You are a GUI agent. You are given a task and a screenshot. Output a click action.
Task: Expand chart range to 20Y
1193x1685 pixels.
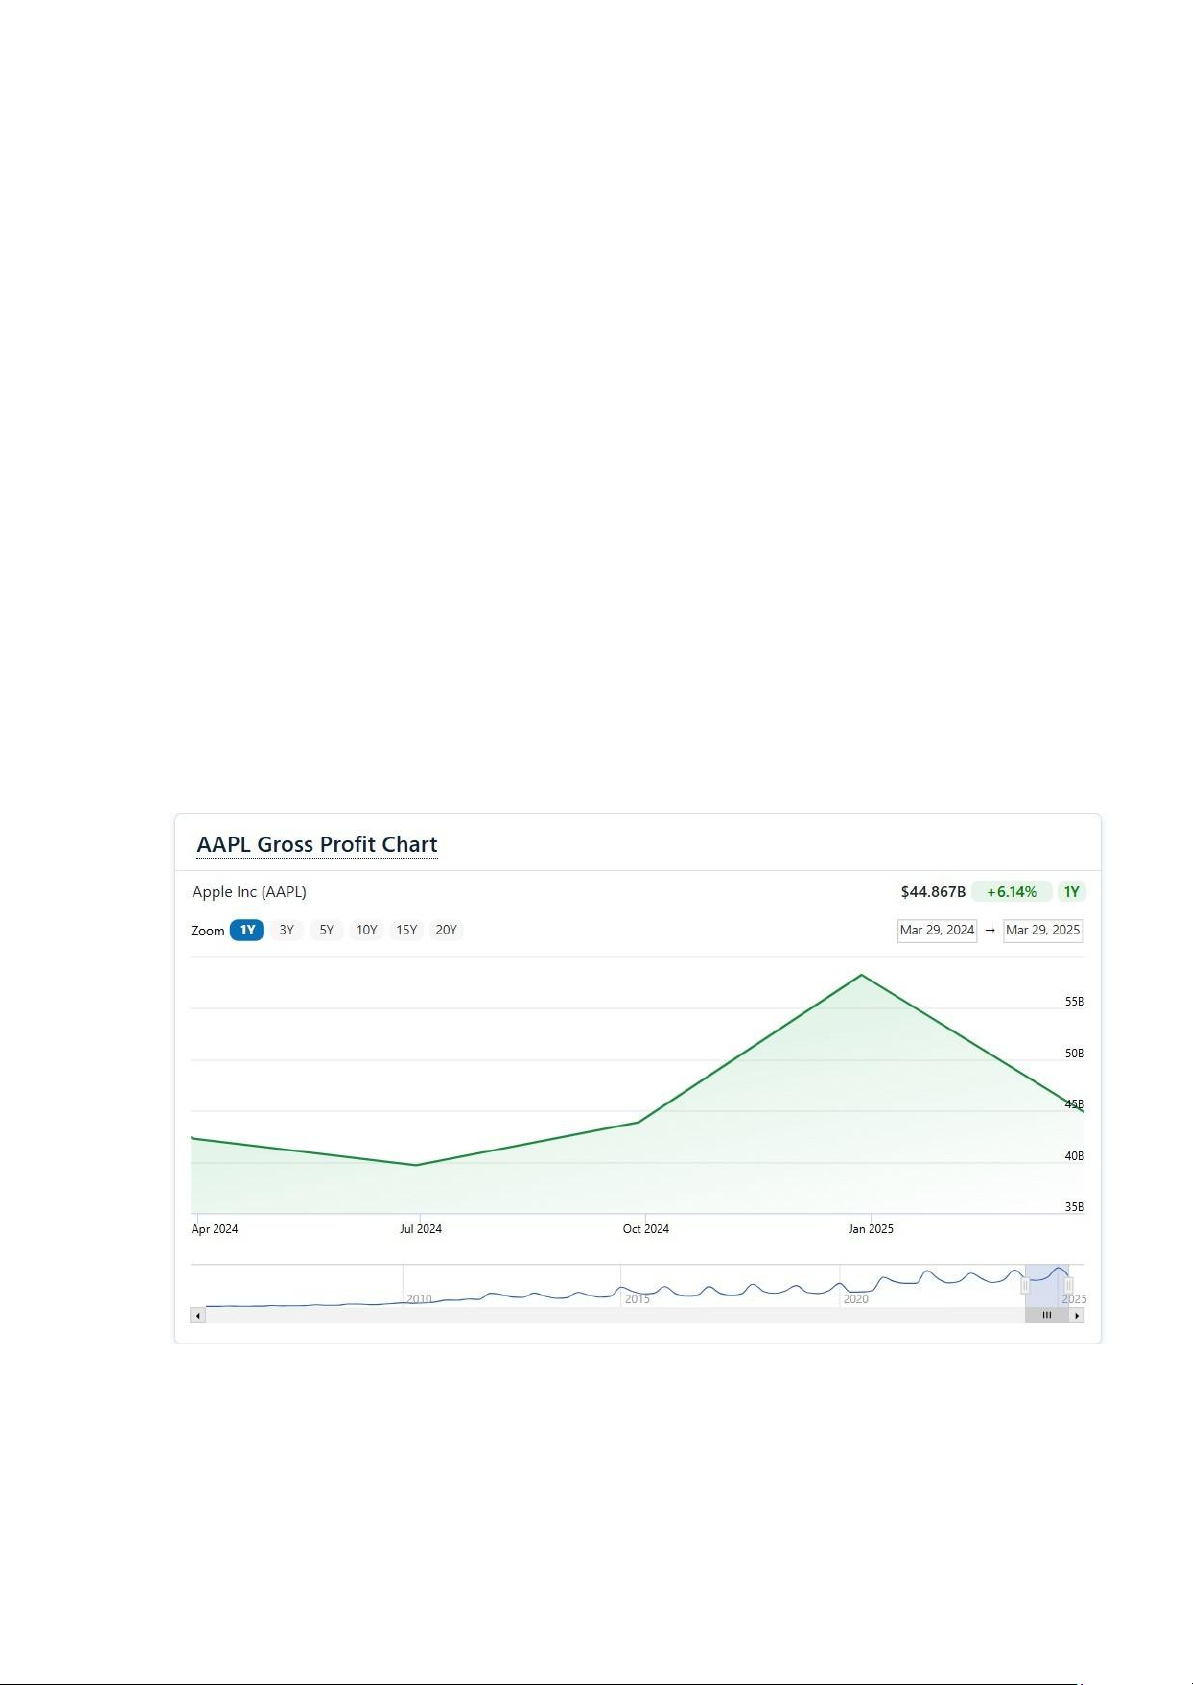[446, 930]
